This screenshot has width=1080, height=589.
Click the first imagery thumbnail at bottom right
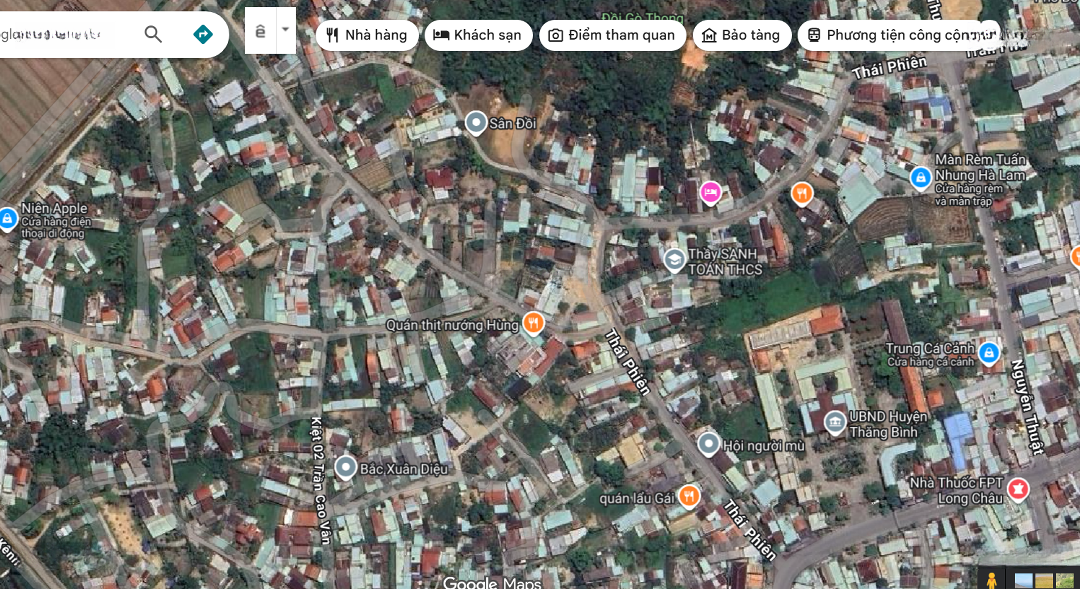(1024, 579)
